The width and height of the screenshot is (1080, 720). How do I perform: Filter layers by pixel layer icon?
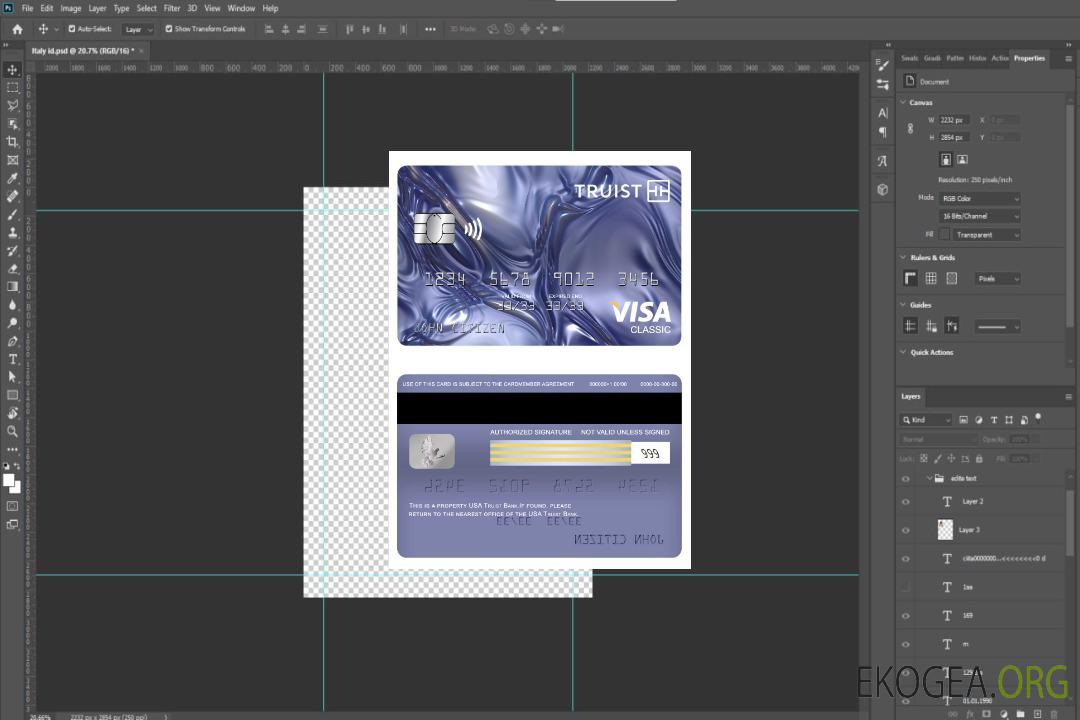(964, 420)
